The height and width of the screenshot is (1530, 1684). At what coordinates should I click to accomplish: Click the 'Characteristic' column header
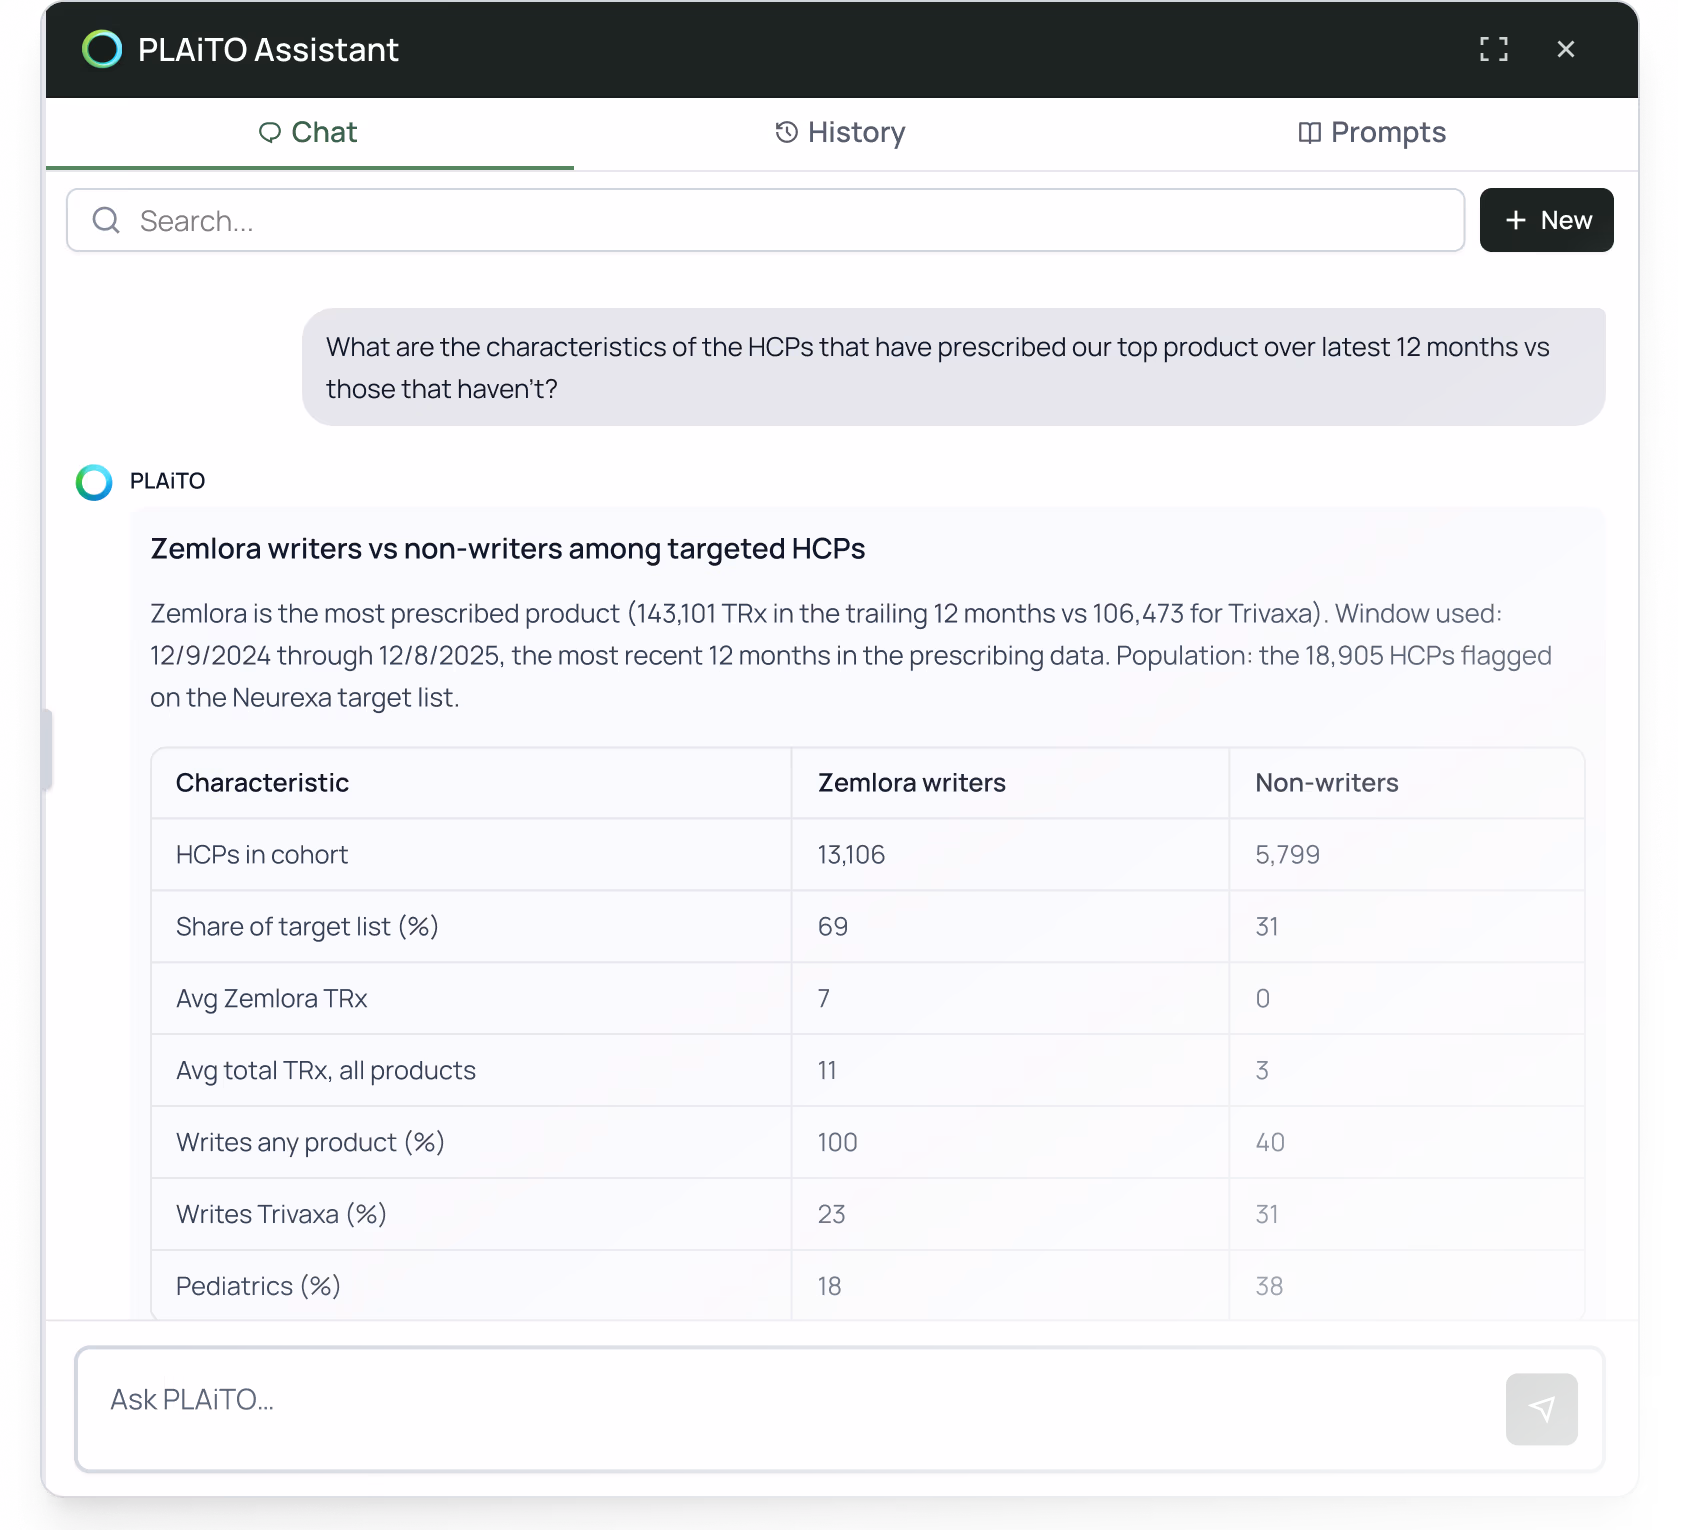262,783
